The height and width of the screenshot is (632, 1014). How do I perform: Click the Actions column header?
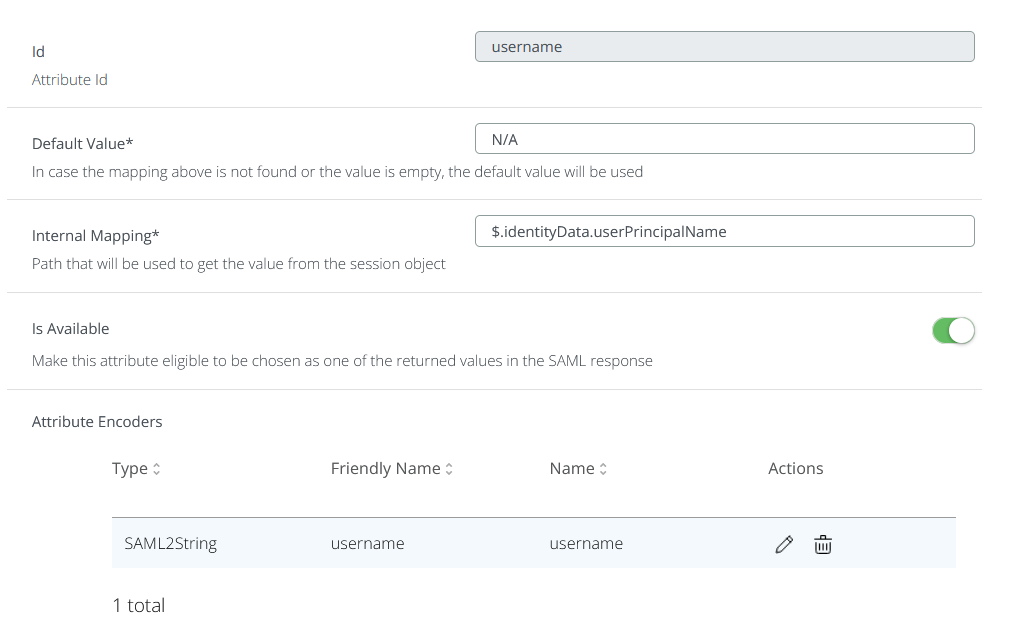click(x=795, y=468)
